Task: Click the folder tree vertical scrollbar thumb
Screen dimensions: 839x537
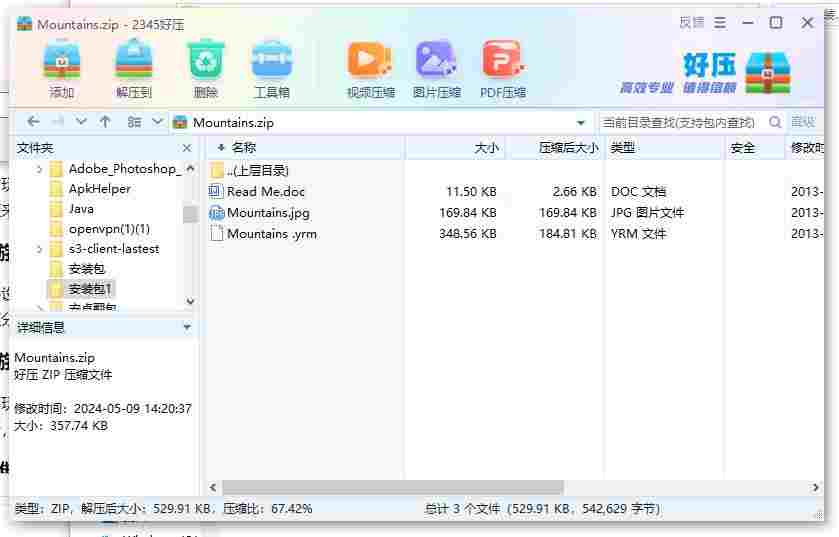Action: [x=190, y=214]
